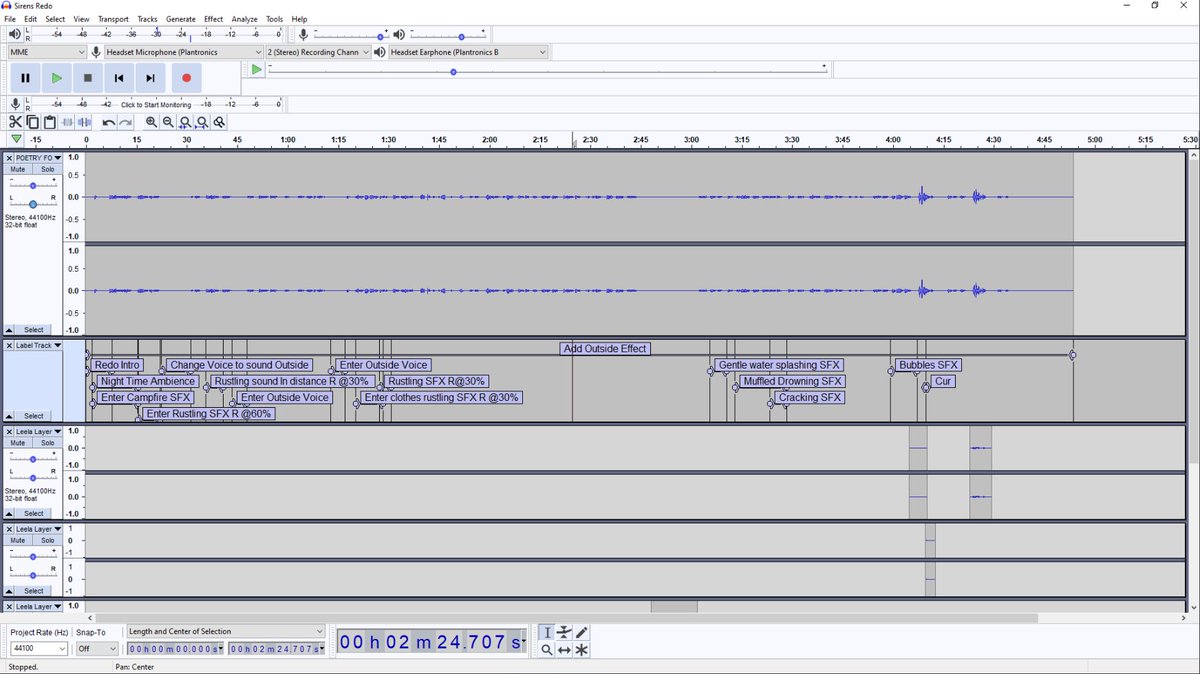Image resolution: width=1200 pixels, height=674 pixels.
Task: Select the Time Shift tool
Action: point(564,650)
